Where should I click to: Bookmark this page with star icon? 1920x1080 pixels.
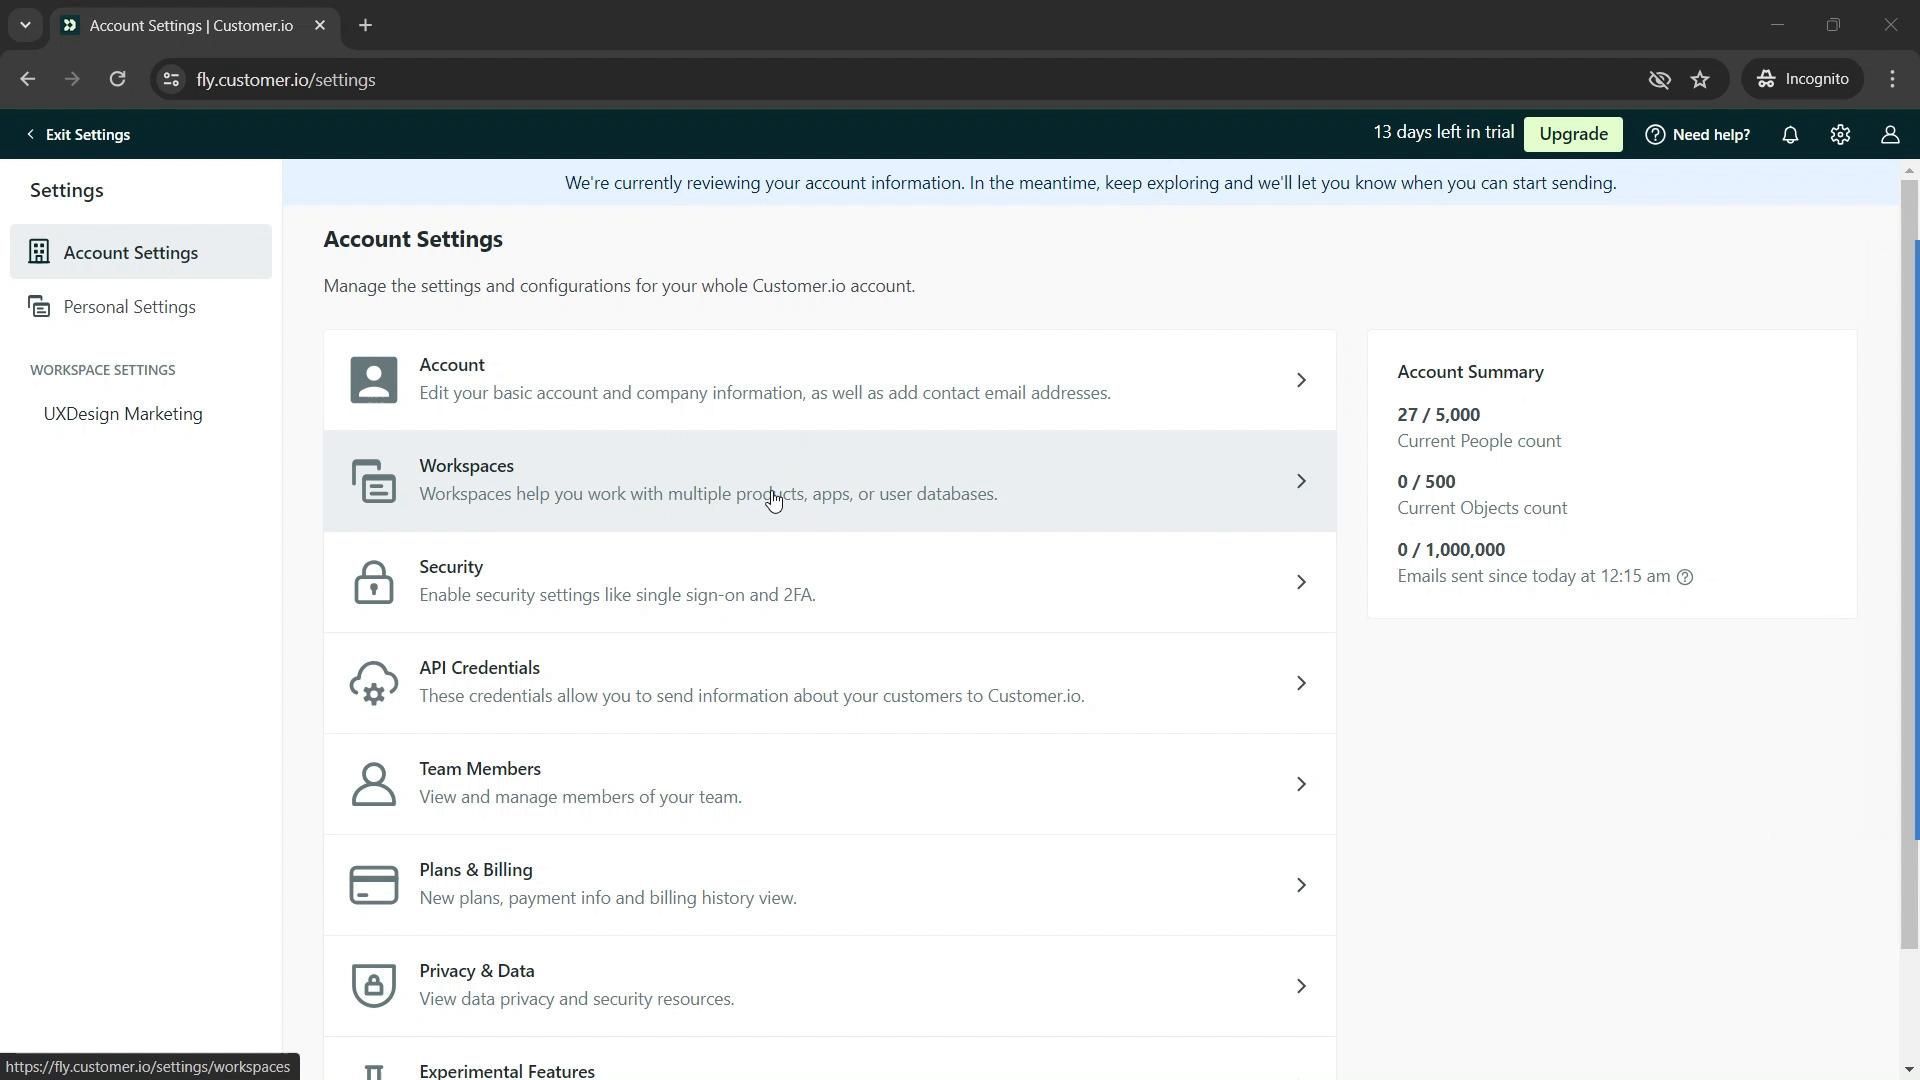pos(1700,79)
